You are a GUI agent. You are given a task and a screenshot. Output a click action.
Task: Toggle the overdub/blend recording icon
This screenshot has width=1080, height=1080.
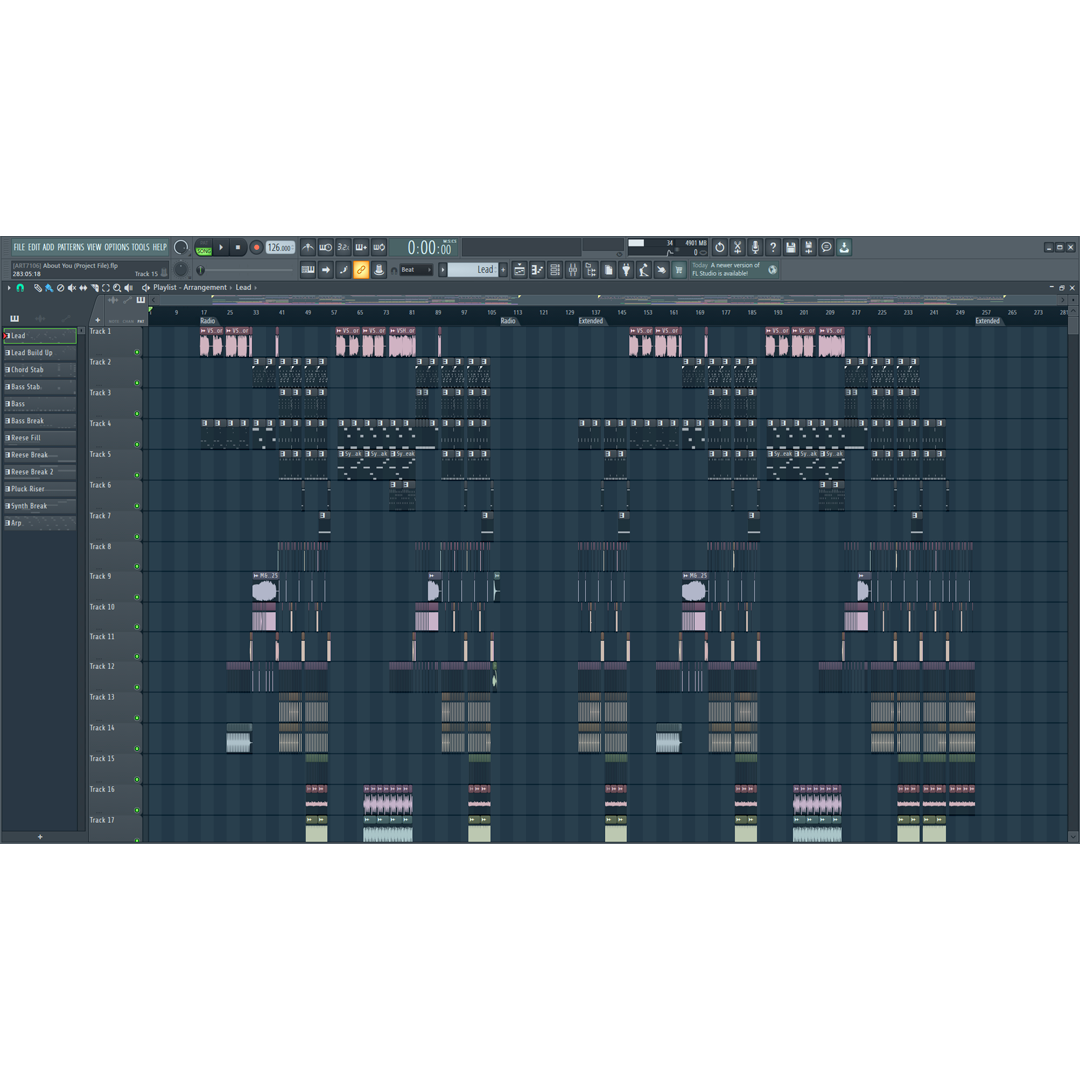361,247
